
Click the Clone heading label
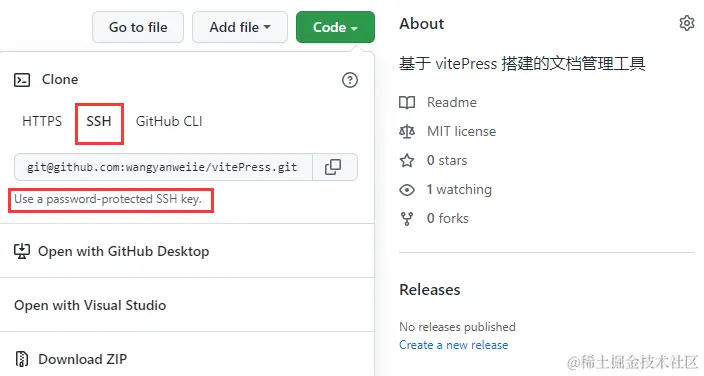pos(60,80)
